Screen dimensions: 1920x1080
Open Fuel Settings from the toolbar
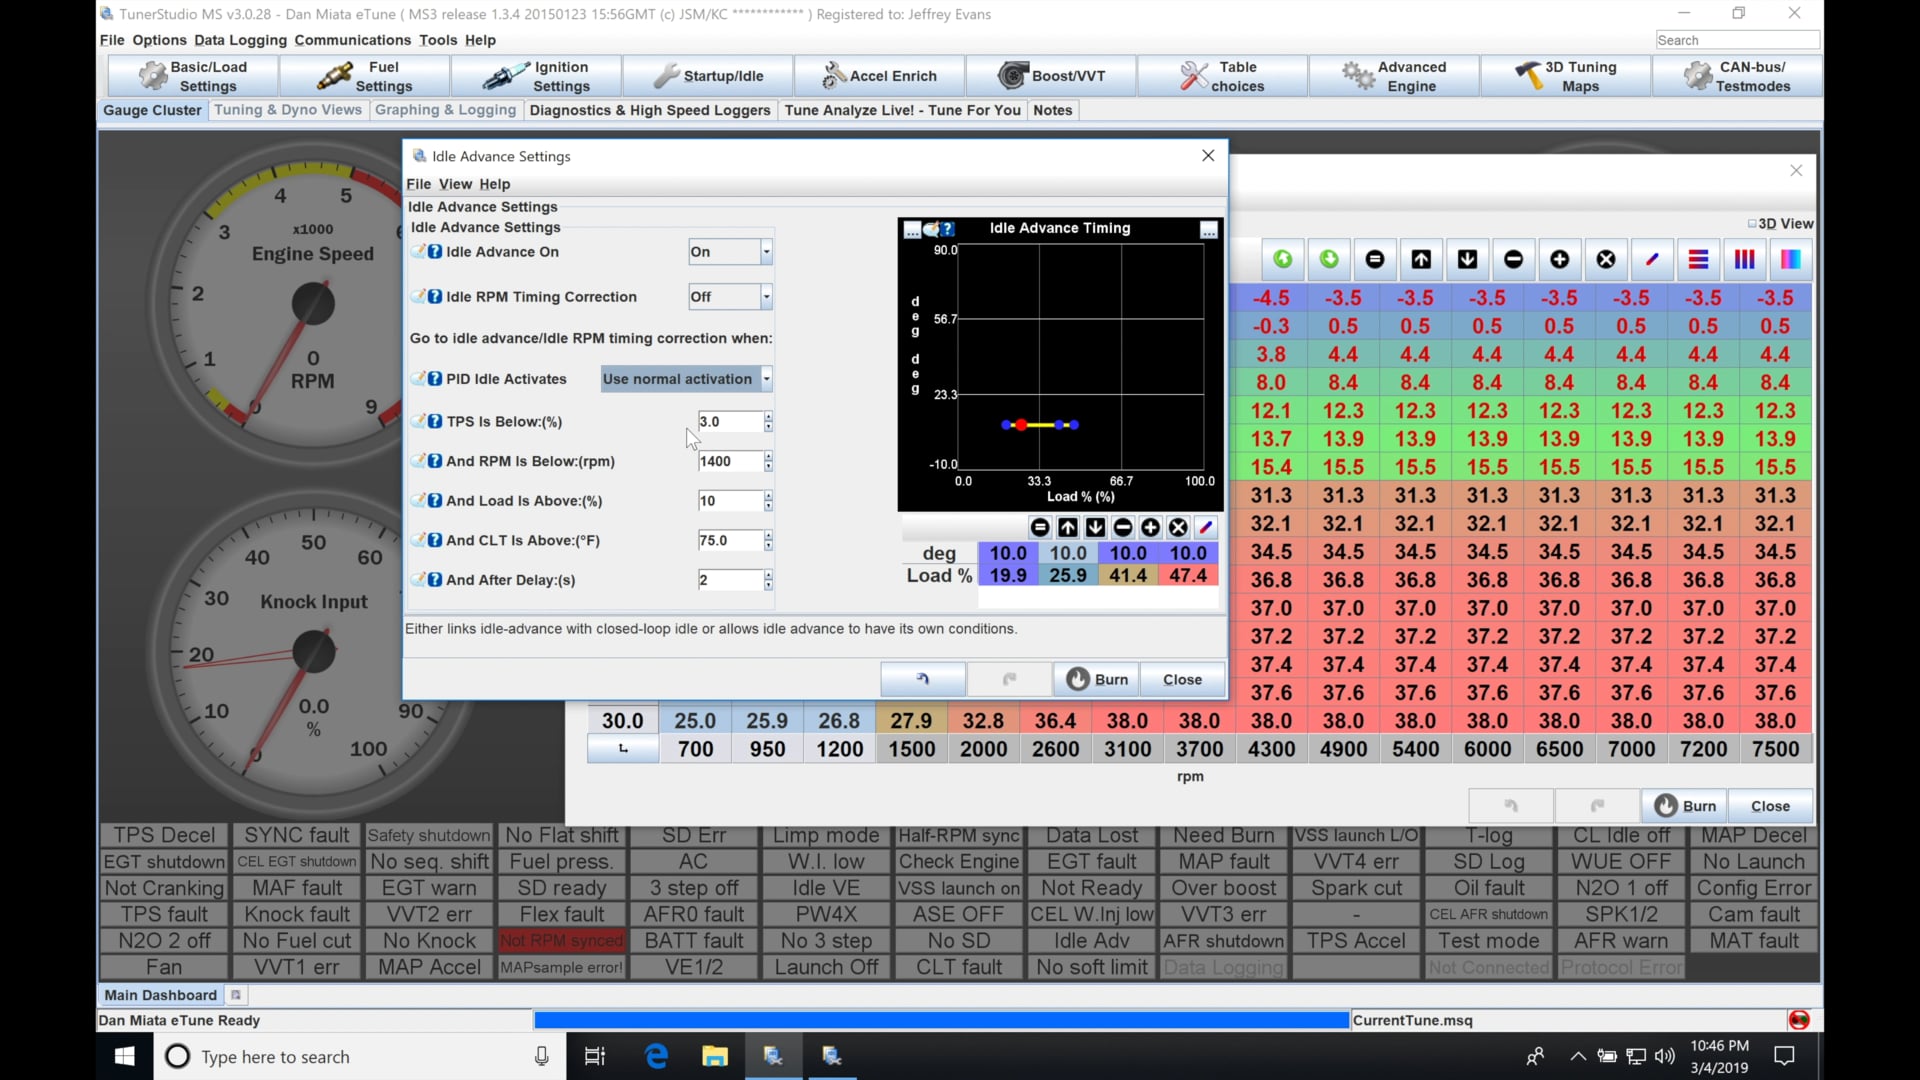[x=363, y=75]
